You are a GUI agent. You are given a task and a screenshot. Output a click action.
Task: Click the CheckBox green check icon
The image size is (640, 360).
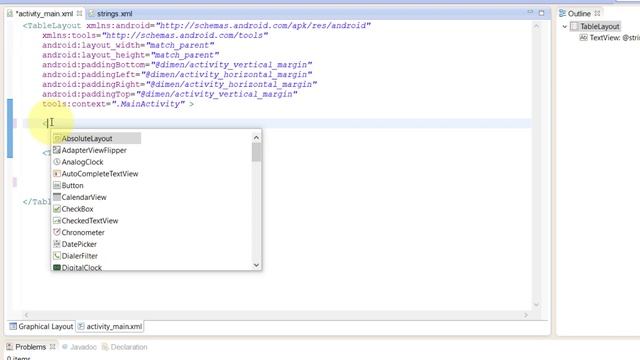pyautogui.click(x=57, y=209)
